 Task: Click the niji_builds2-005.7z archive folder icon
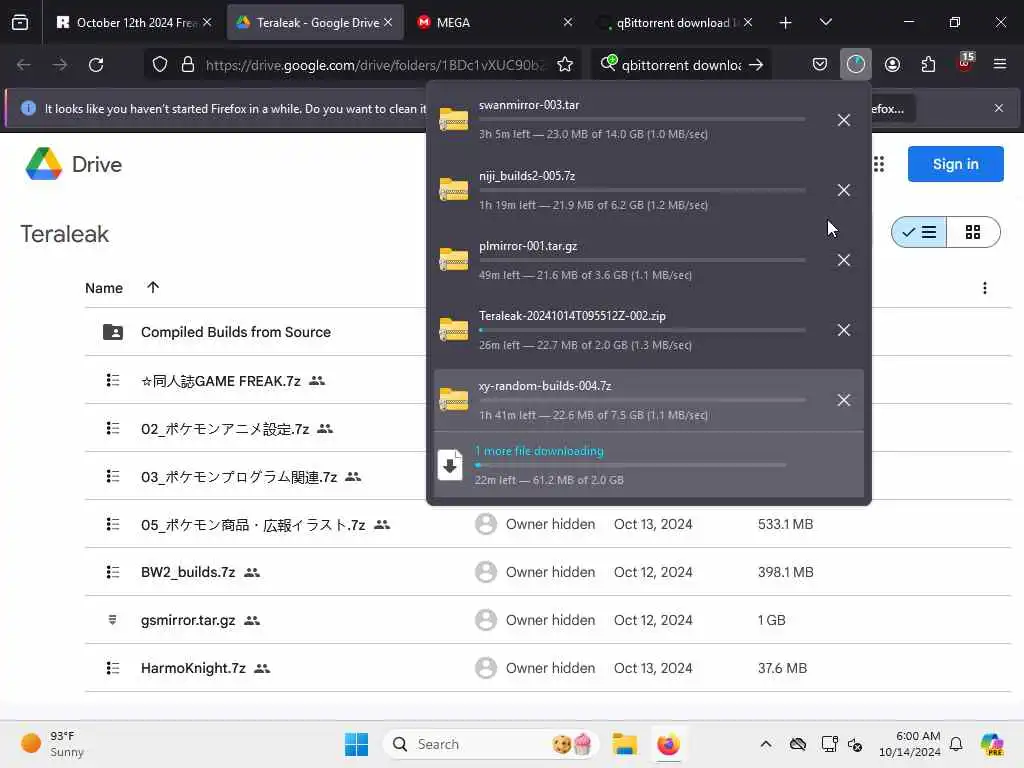pos(454,189)
